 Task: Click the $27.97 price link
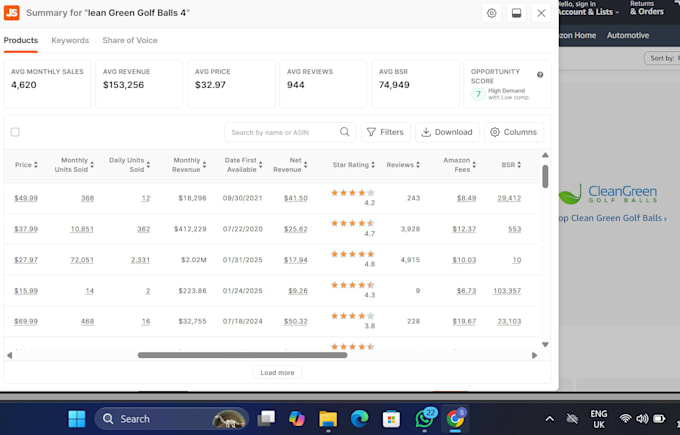[26, 260]
